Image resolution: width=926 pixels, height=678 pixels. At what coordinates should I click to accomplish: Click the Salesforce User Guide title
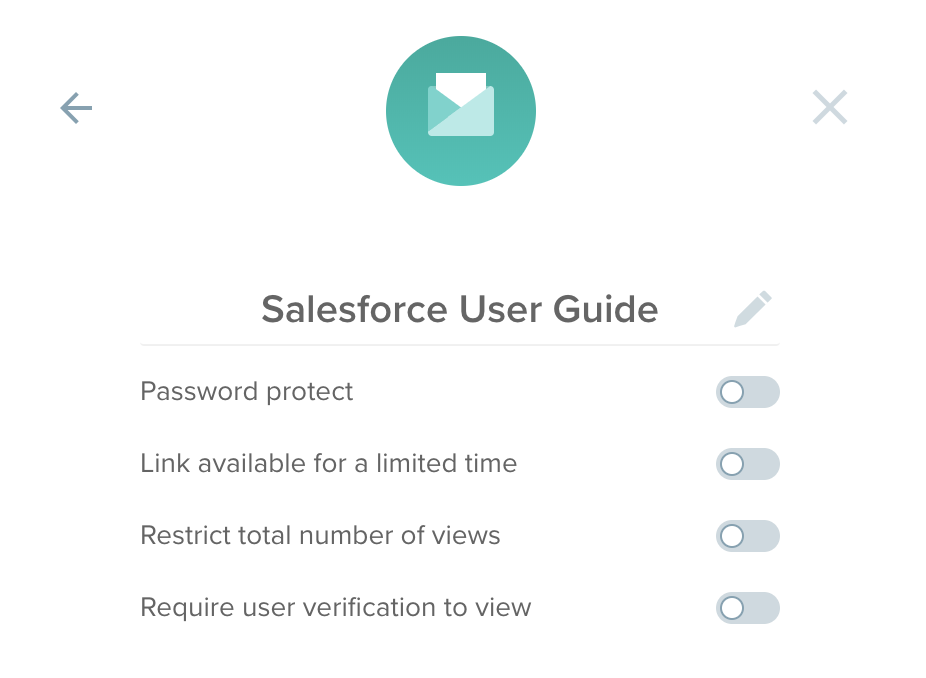tap(459, 309)
